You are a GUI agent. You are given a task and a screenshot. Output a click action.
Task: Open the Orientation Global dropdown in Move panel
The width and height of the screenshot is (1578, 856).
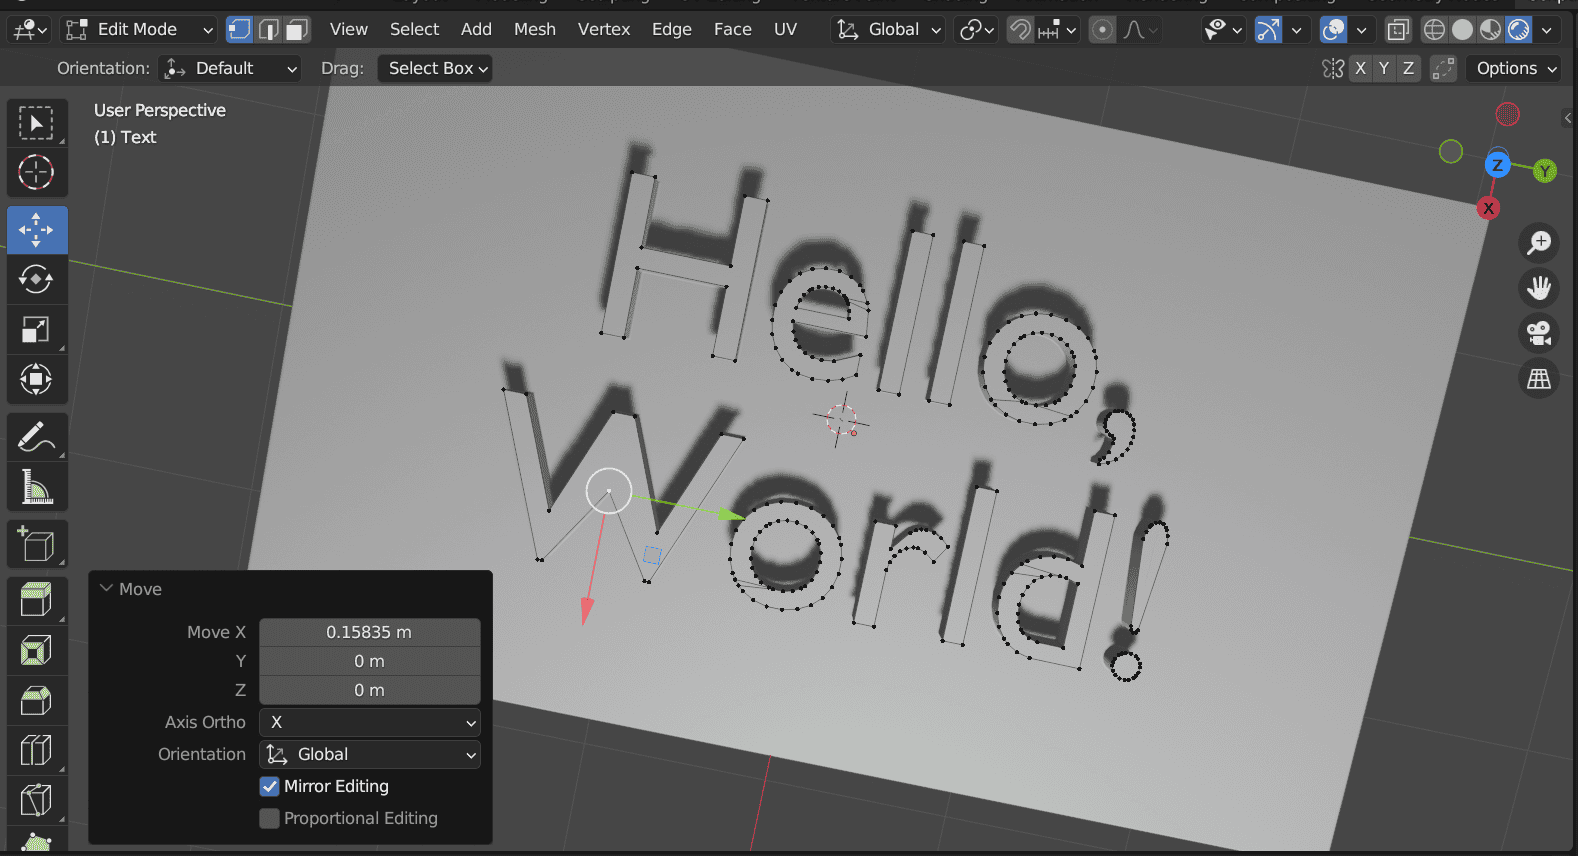point(370,754)
